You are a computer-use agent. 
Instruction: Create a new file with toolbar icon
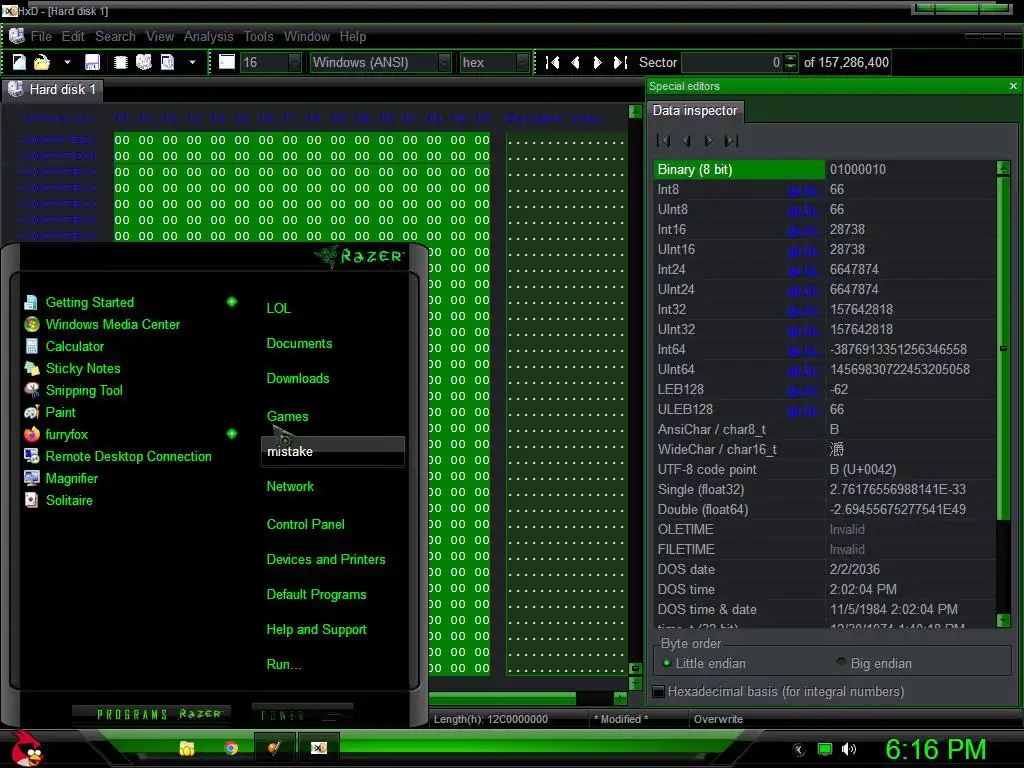20,62
